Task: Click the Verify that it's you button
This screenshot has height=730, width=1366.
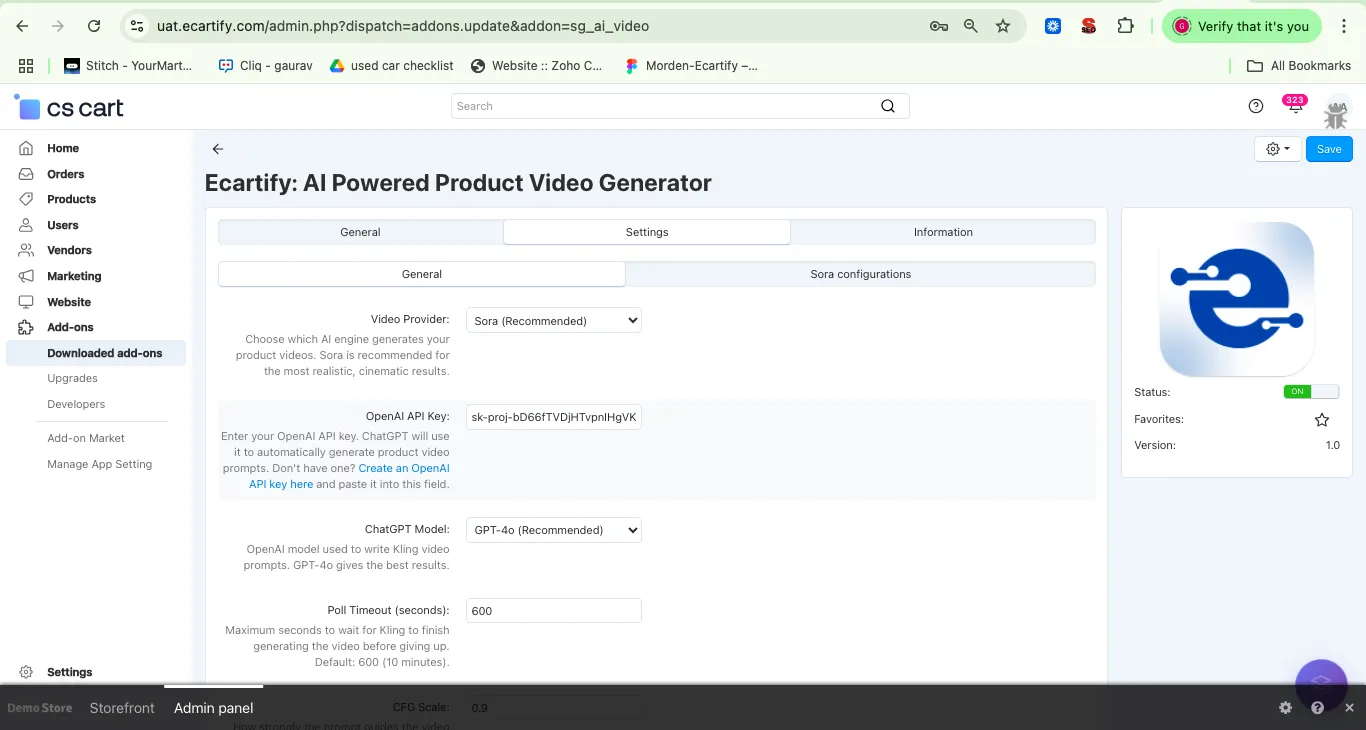Action: (1242, 27)
